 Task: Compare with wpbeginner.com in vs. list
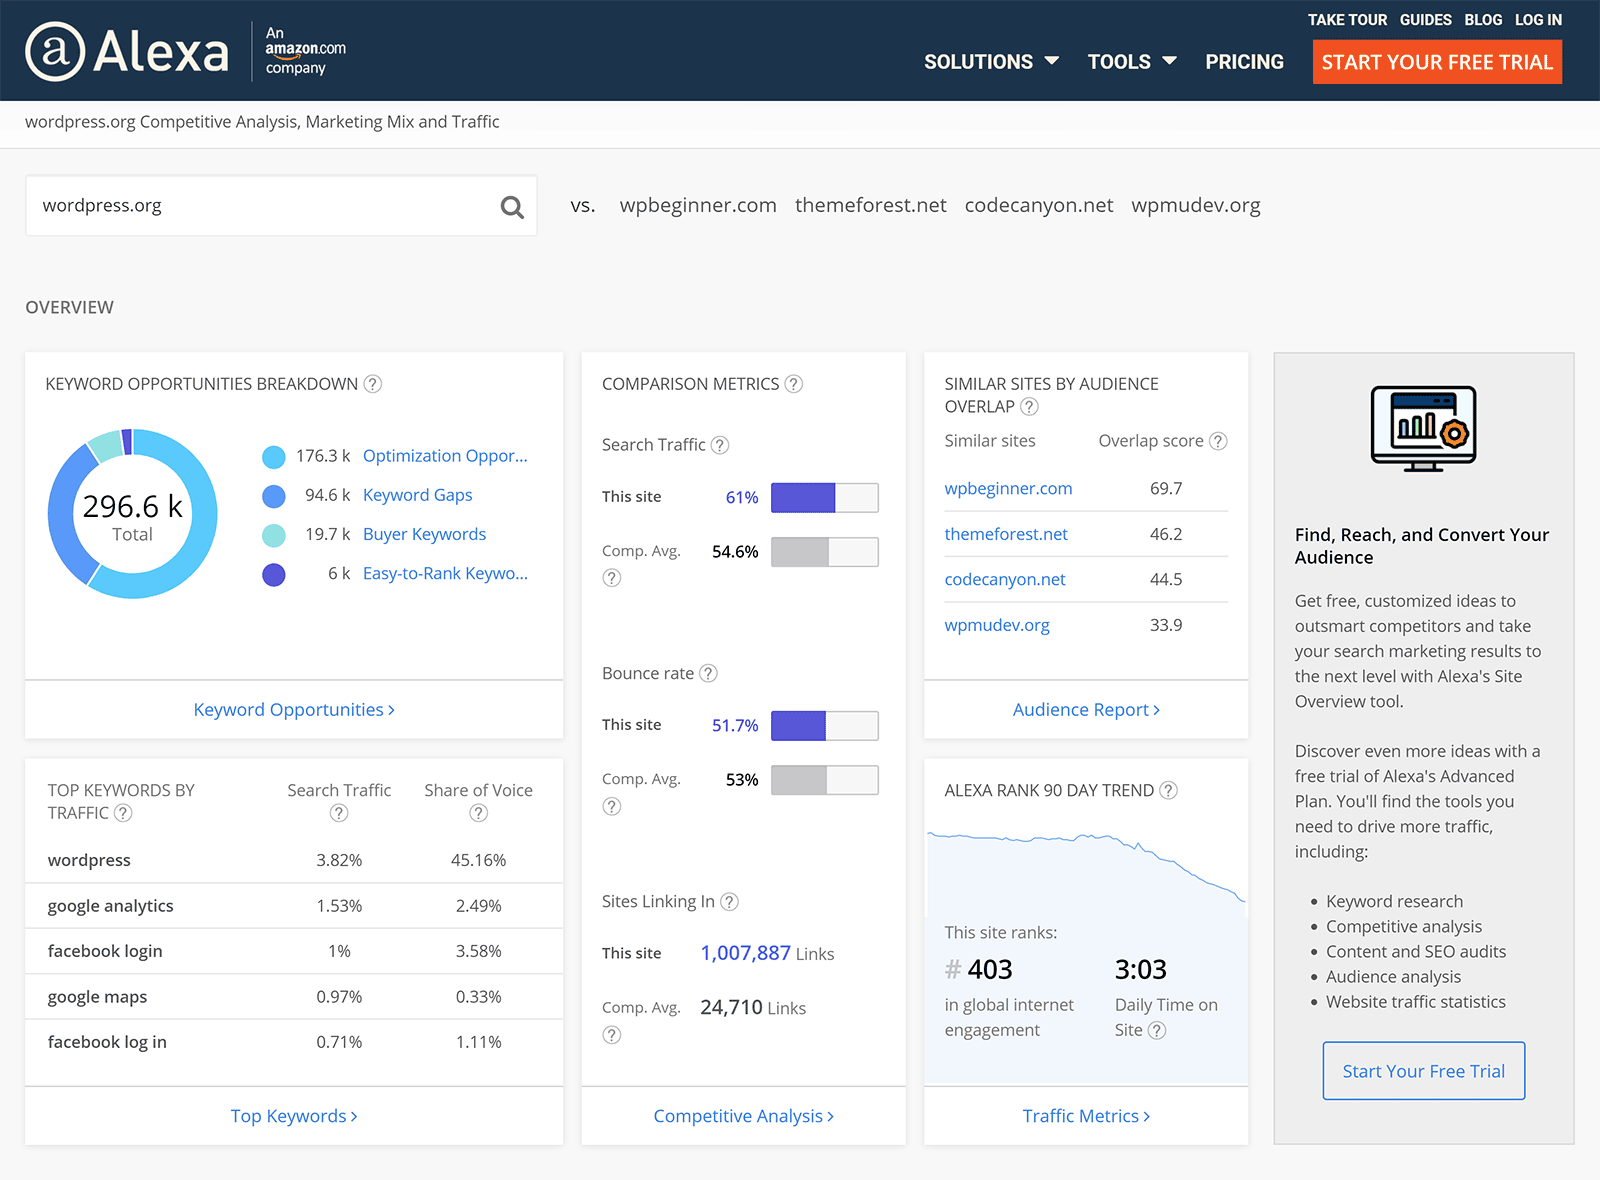click(x=698, y=205)
